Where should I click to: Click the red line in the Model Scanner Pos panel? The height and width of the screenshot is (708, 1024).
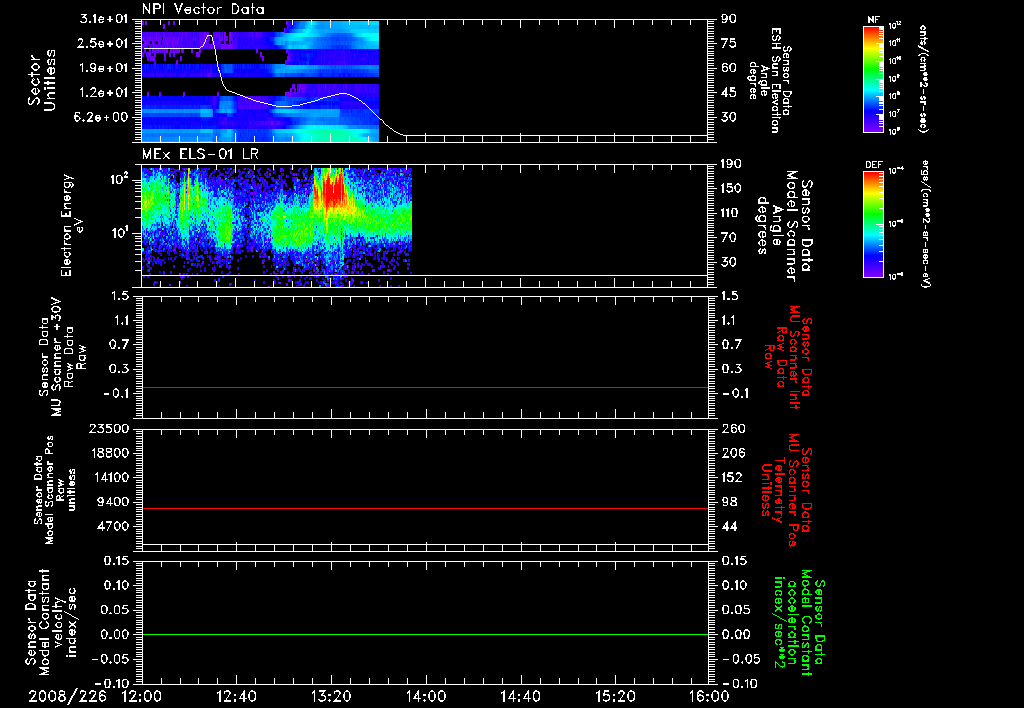[x=424, y=508]
